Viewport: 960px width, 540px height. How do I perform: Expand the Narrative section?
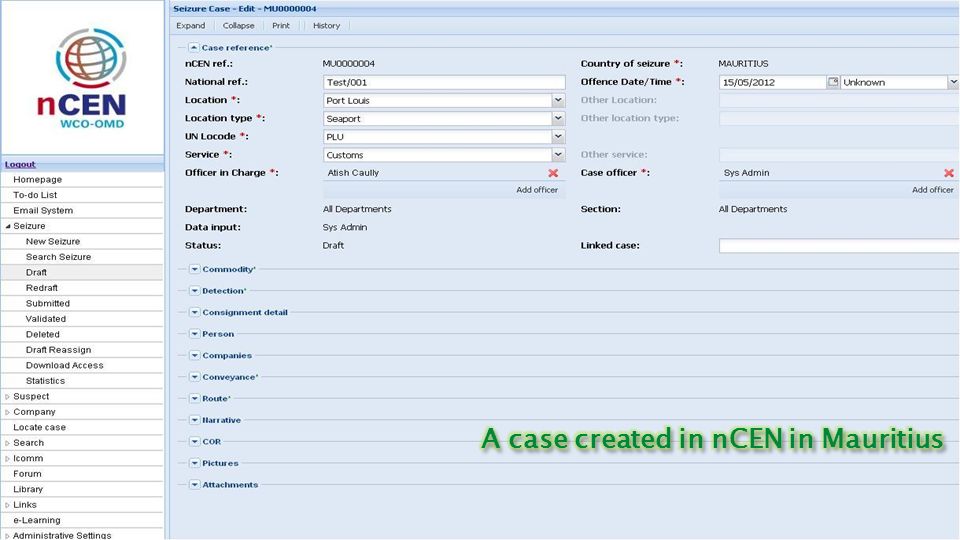point(194,420)
